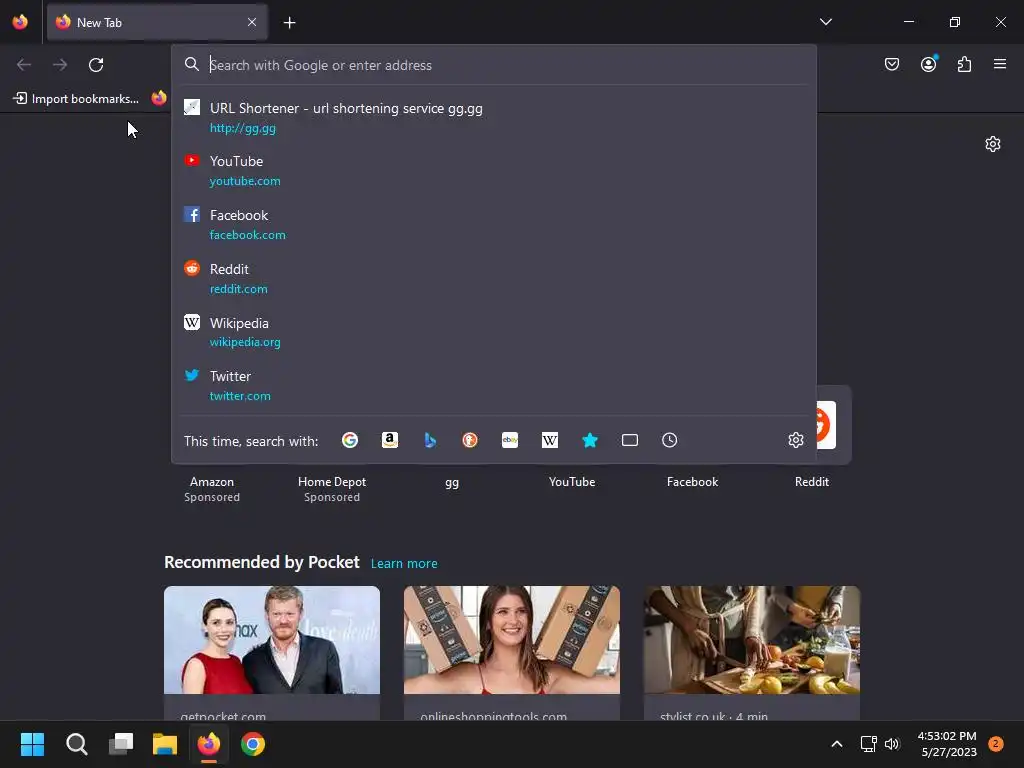This screenshot has height=768, width=1024.
Task: Search this time with DuckDuckGo
Action: pyautogui.click(x=470, y=440)
